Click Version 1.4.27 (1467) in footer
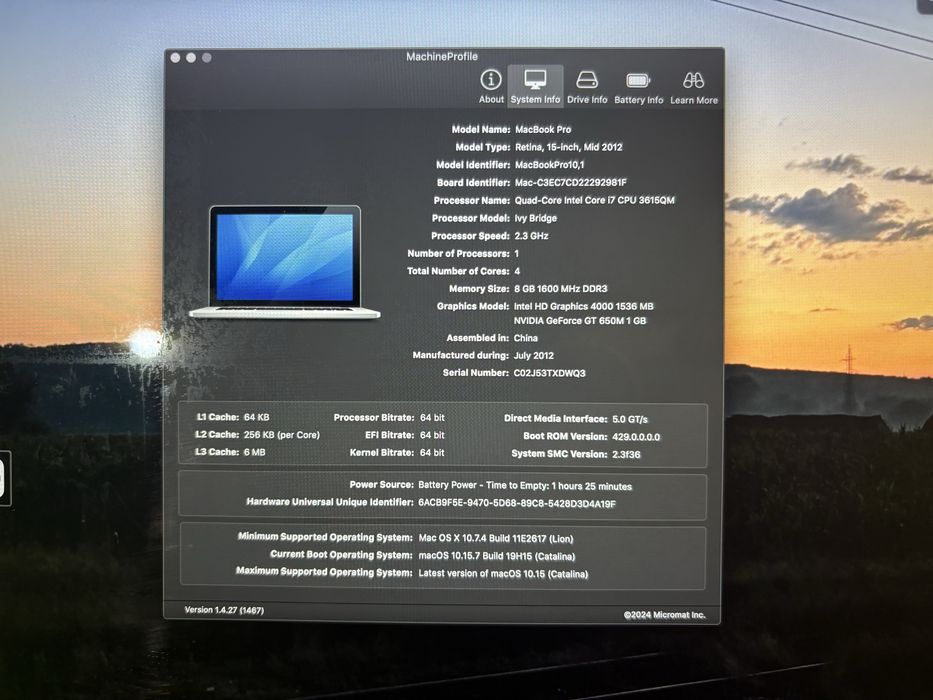933x700 pixels. 224,610
